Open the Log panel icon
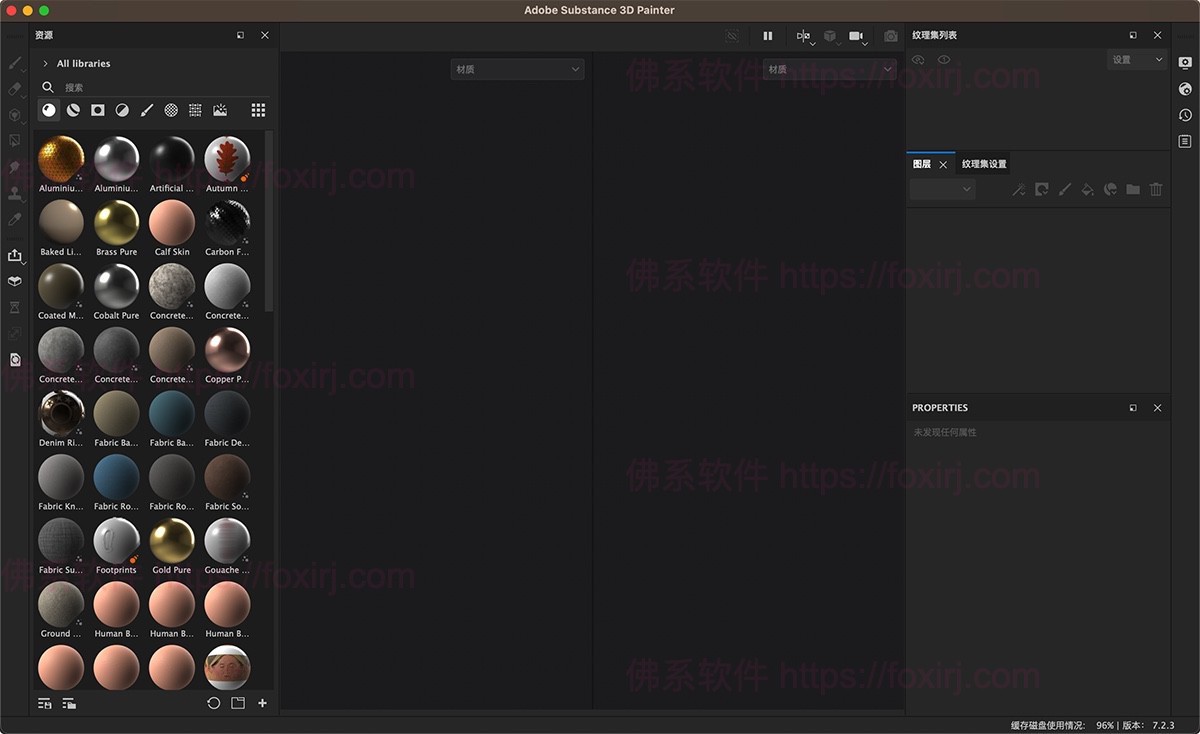Screen dimensions: 1200x734 [1185, 142]
